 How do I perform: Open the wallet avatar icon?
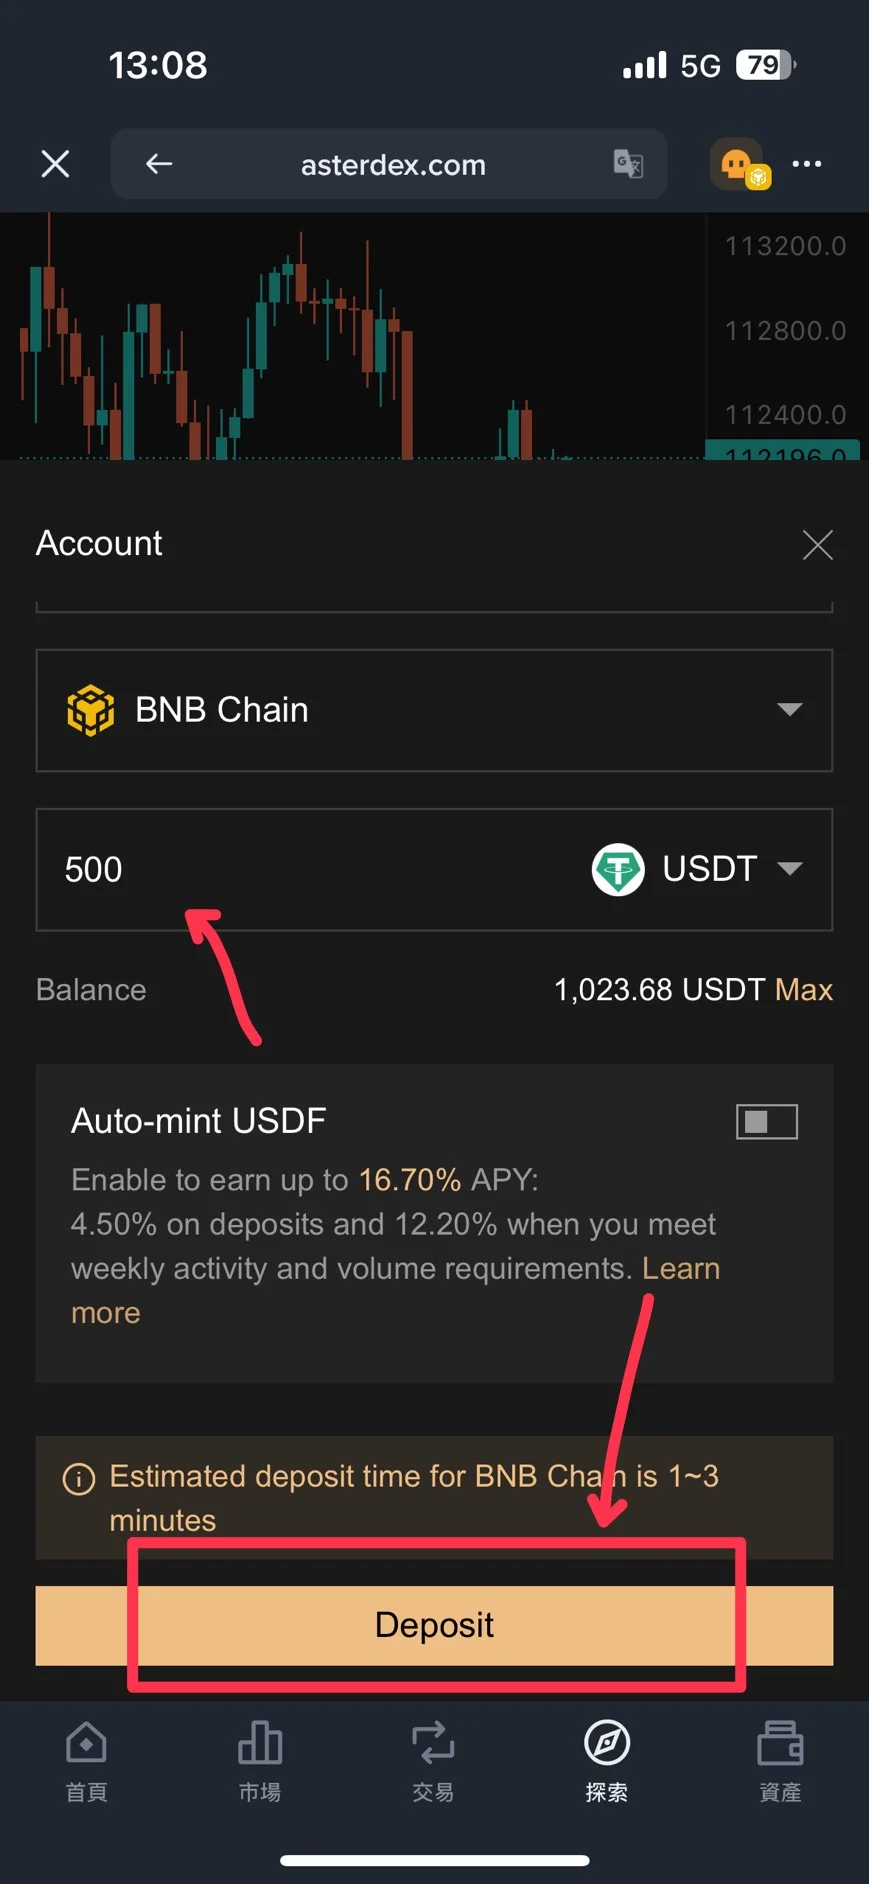[738, 164]
